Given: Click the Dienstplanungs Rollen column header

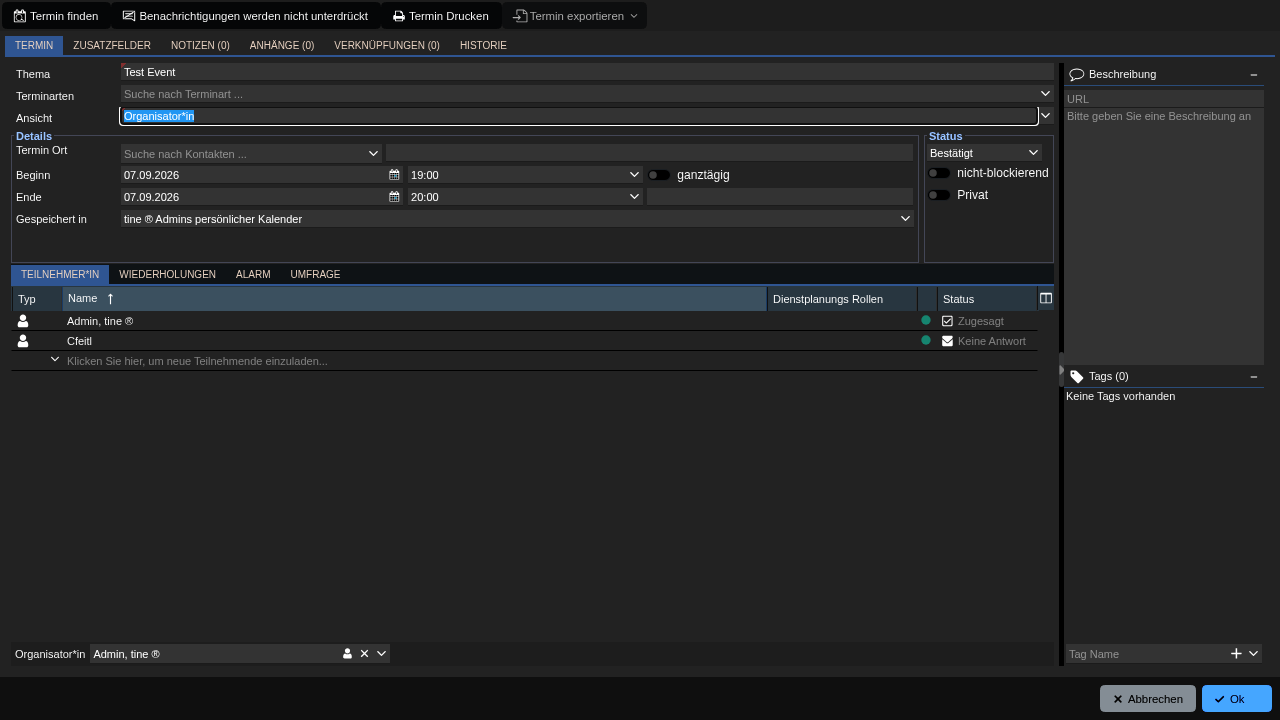Looking at the screenshot, I should (x=842, y=299).
